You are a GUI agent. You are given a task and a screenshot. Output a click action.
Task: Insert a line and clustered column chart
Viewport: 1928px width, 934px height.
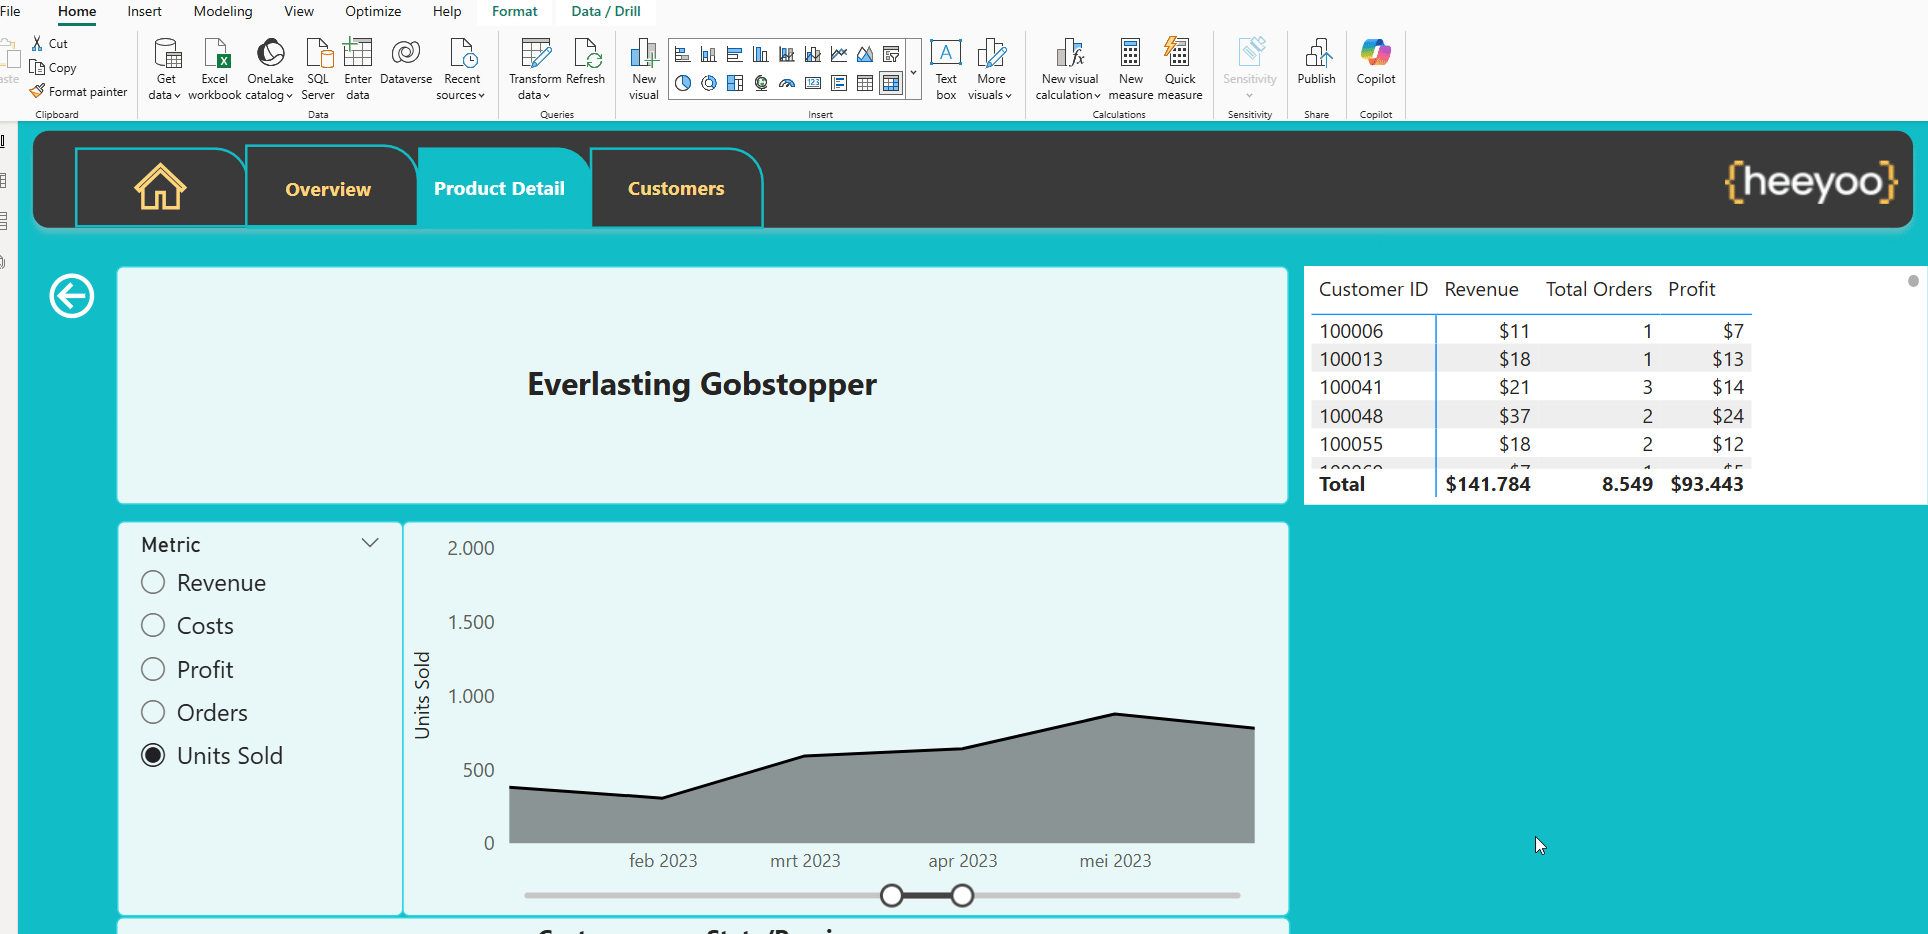[813, 54]
